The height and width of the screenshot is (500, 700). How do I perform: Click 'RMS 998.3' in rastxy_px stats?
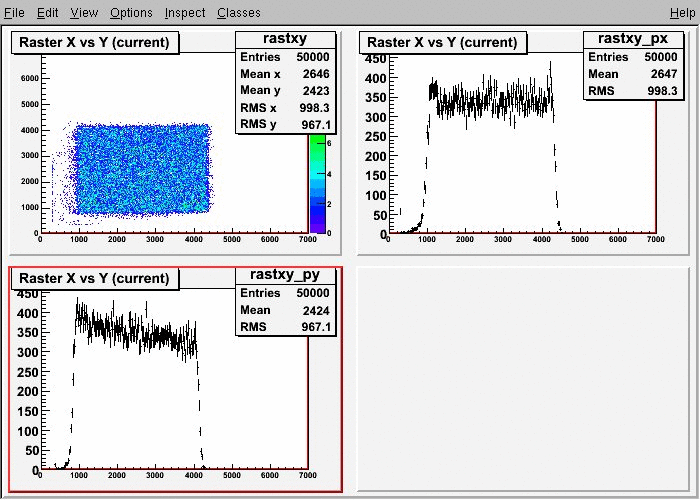(x=633, y=91)
